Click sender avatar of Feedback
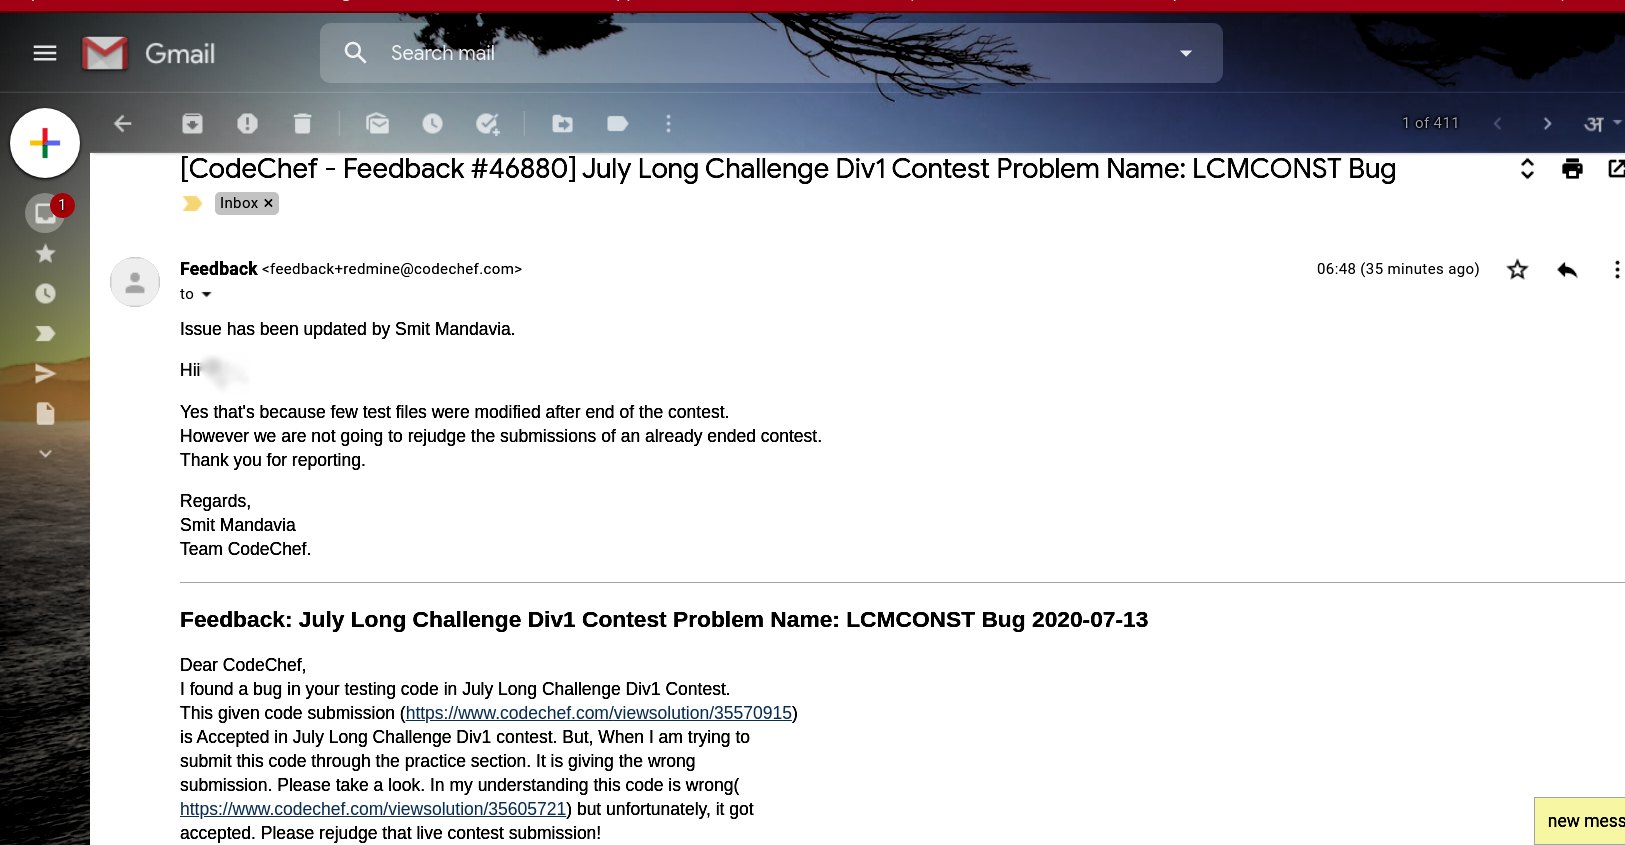The width and height of the screenshot is (1625, 845). click(x=135, y=282)
